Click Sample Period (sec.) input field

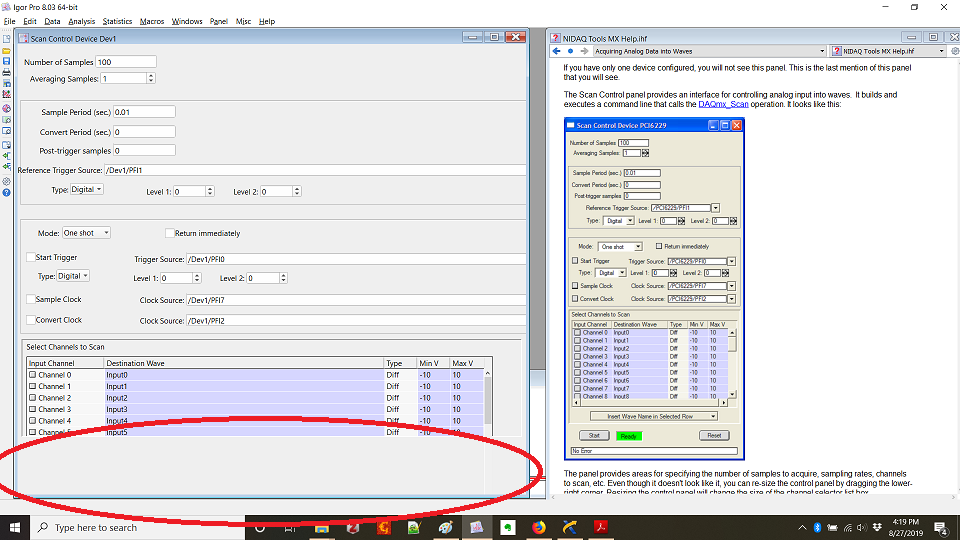click(144, 112)
